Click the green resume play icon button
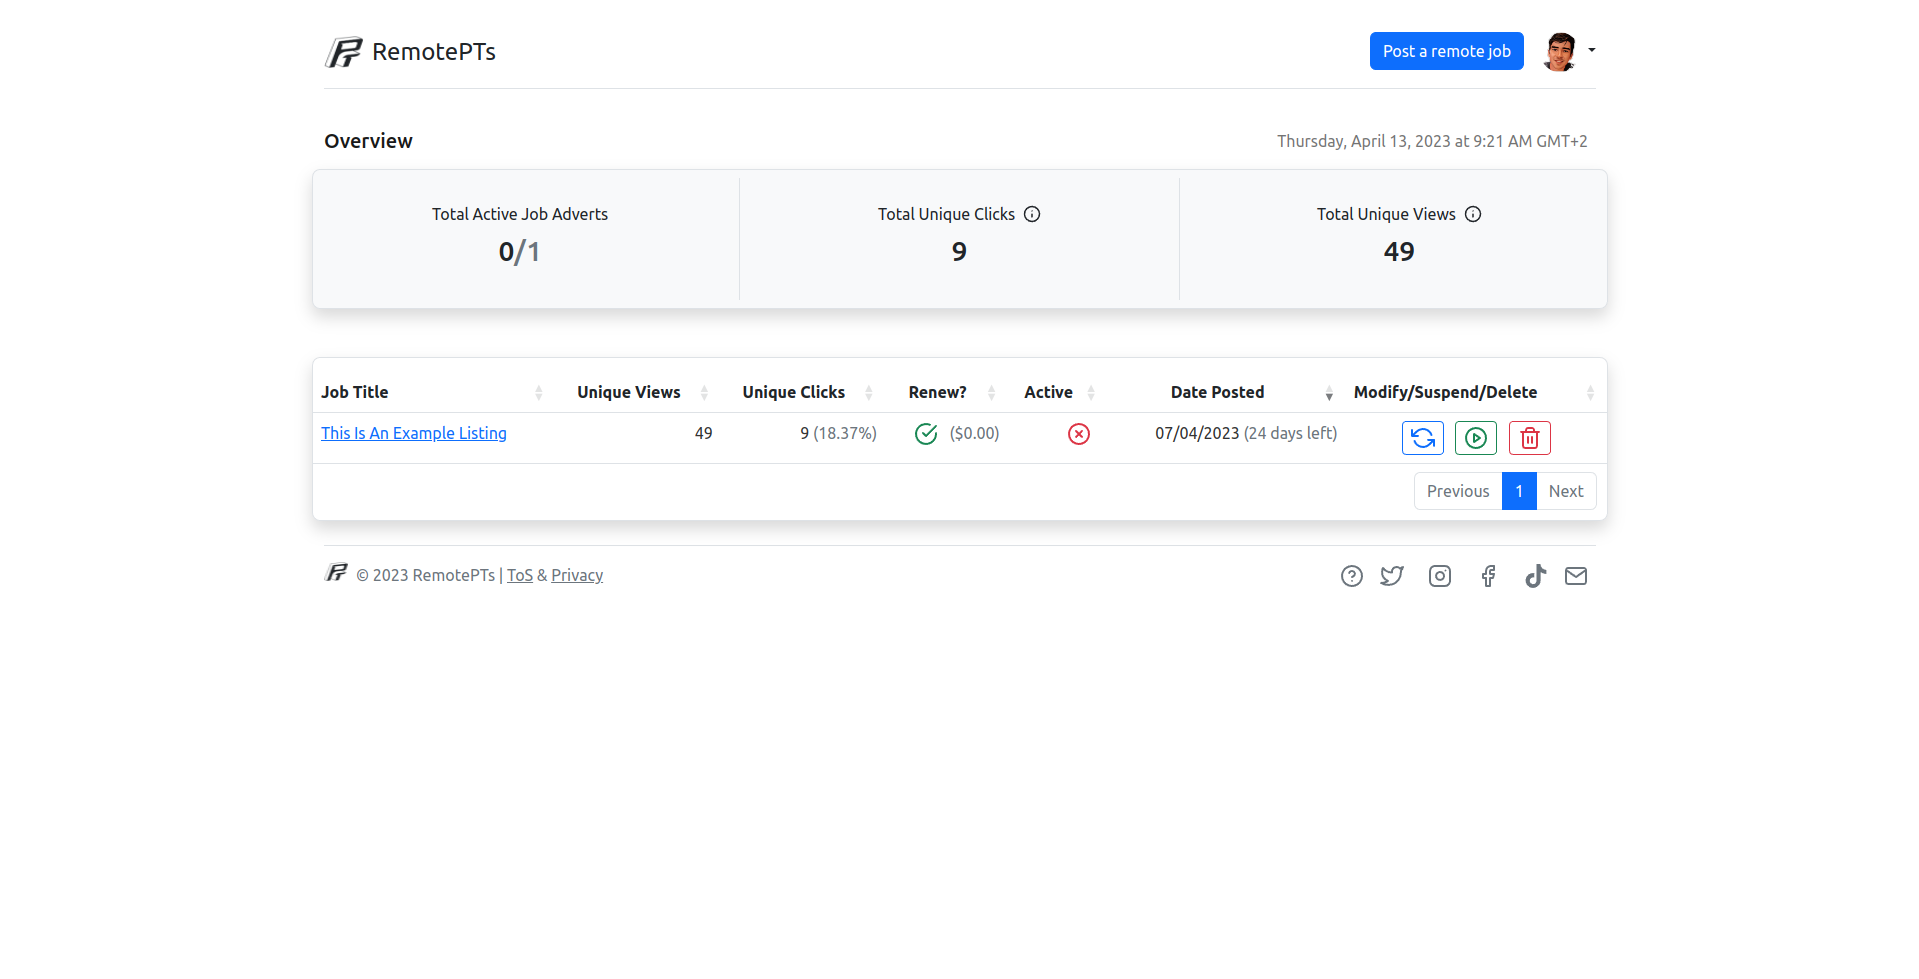This screenshot has width=1919, height=979. (1476, 438)
